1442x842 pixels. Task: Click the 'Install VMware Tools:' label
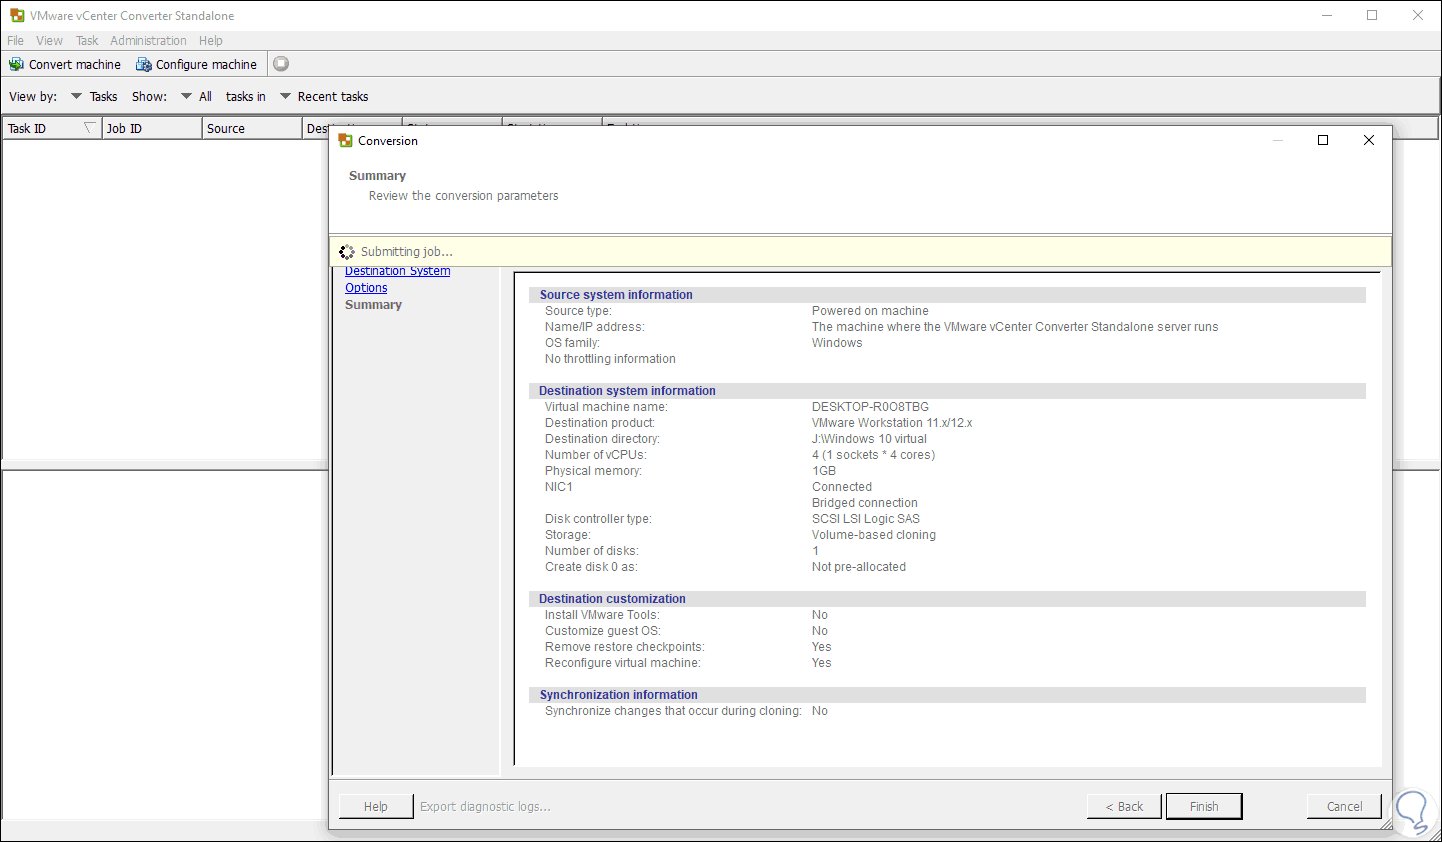click(602, 615)
